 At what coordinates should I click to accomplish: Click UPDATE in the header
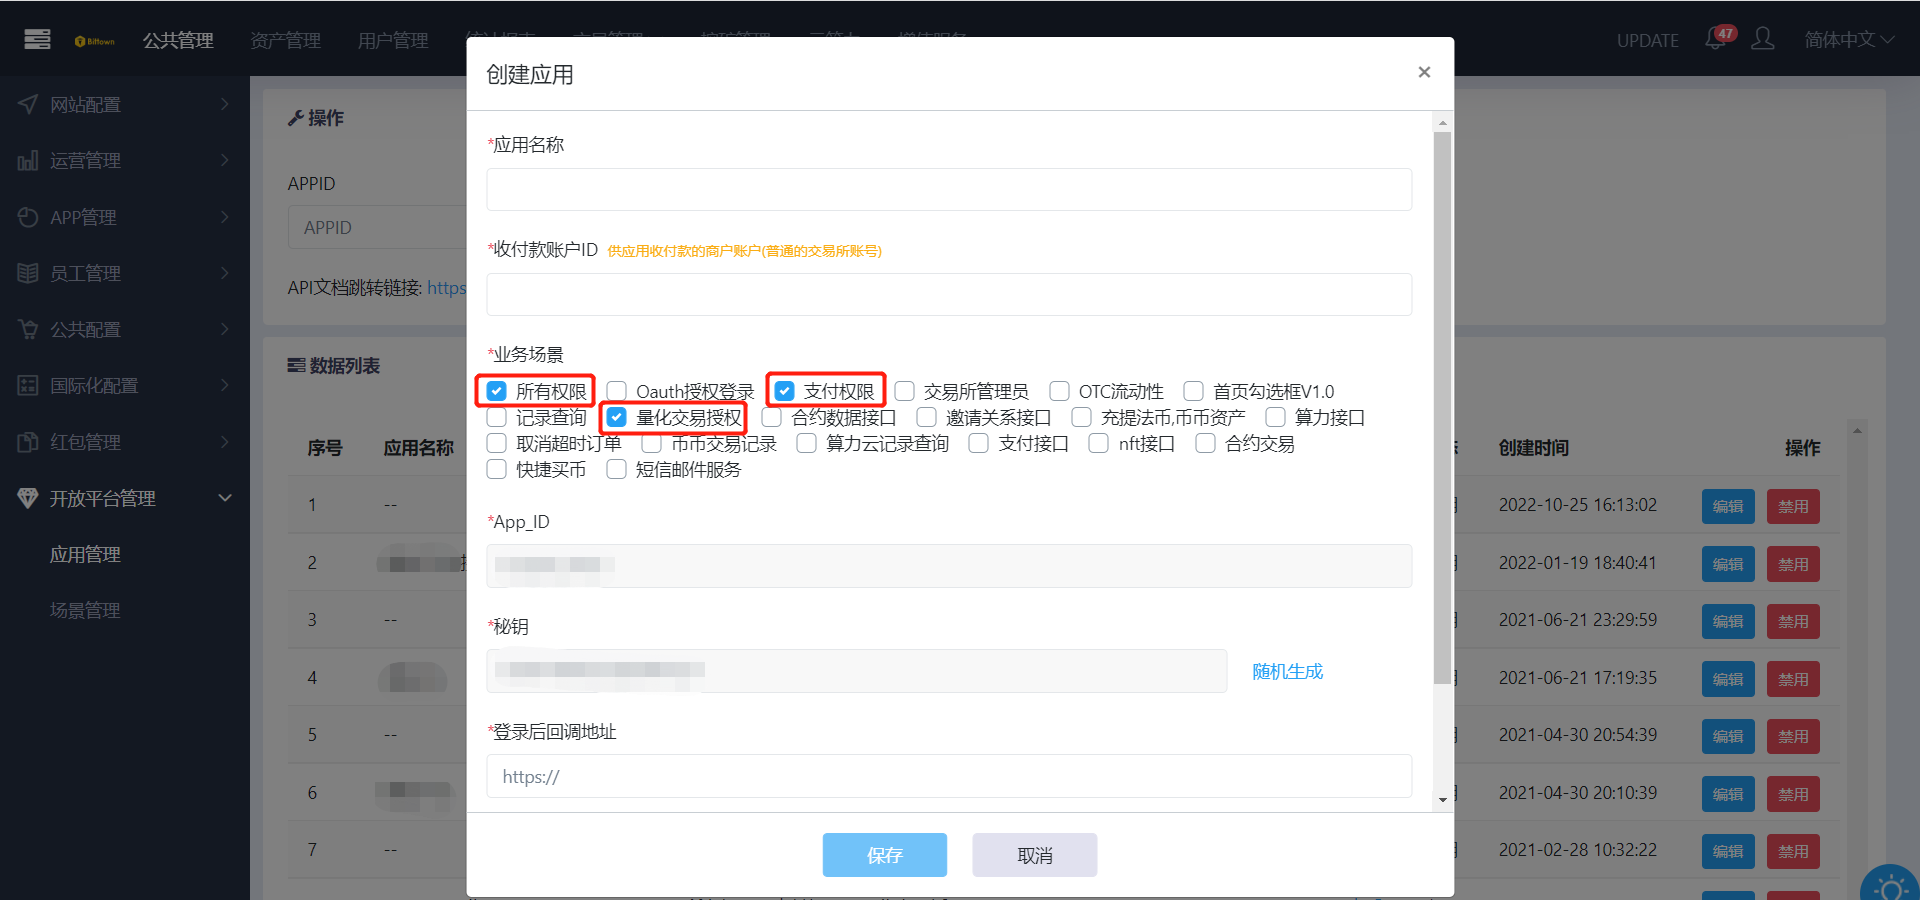1648,40
